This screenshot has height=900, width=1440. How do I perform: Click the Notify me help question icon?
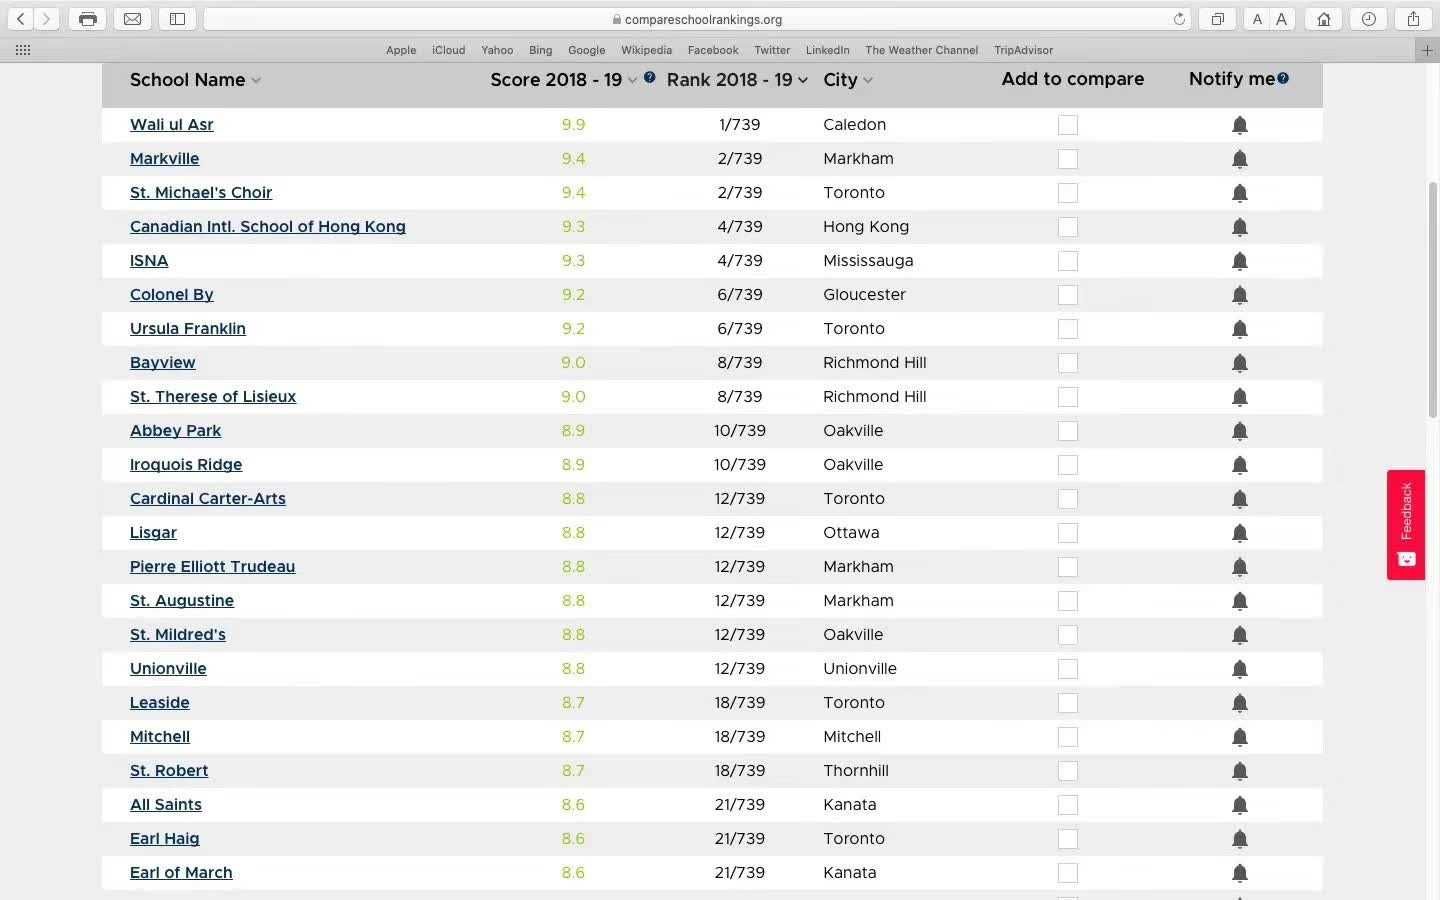point(1283,78)
